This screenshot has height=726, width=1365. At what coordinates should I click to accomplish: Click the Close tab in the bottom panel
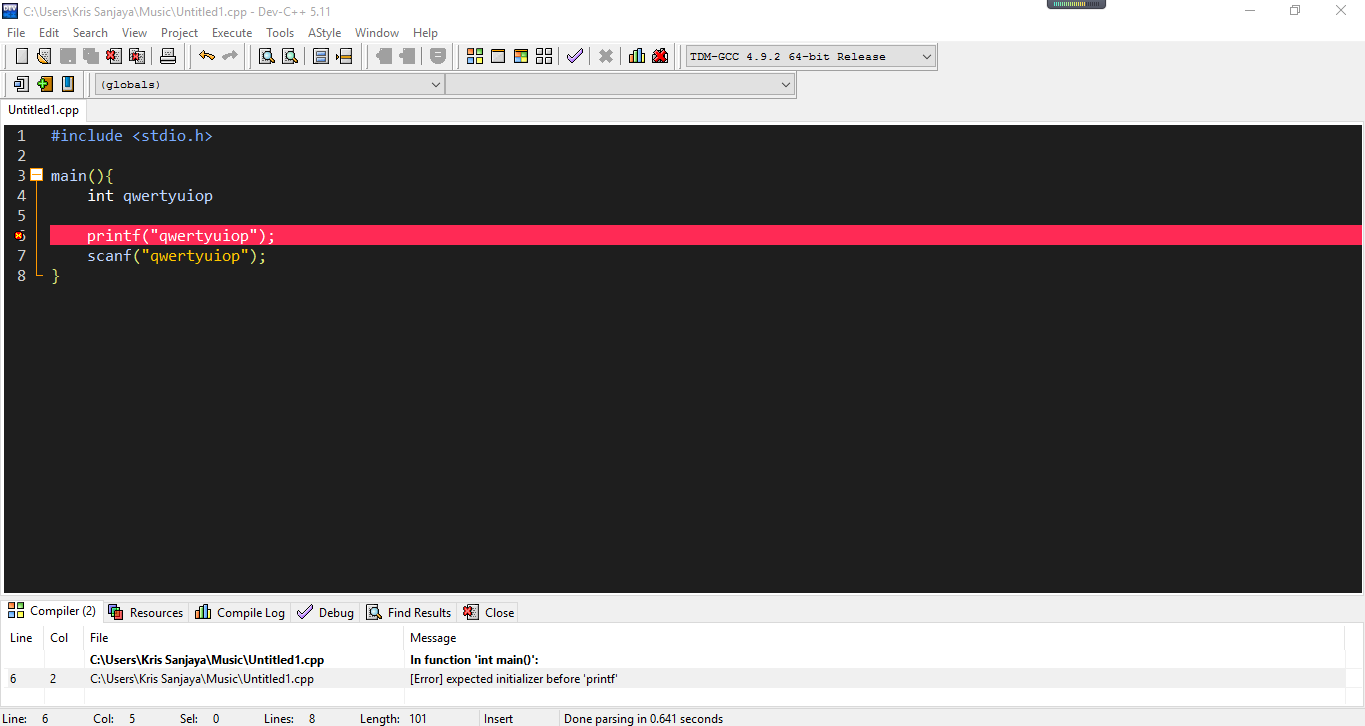click(489, 612)
